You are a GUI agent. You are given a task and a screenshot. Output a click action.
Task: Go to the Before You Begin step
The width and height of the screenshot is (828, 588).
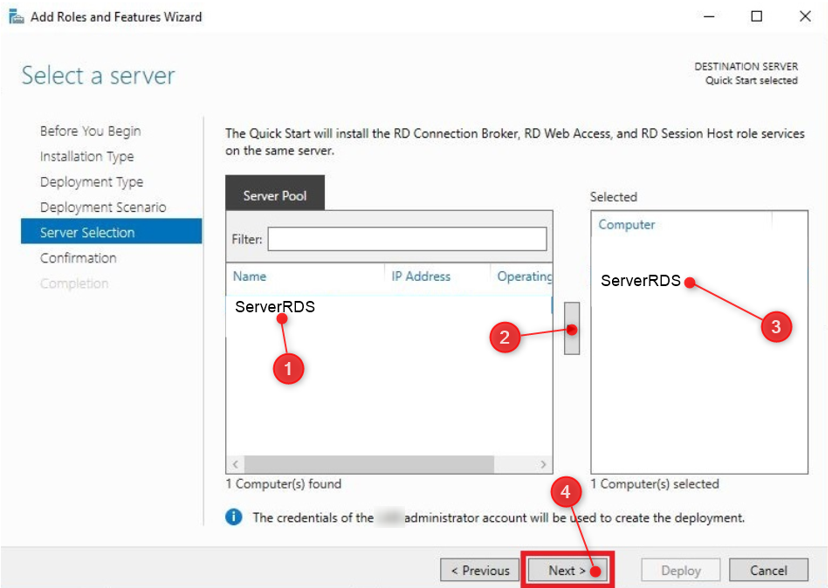pyautogui.click(x=90, y=131)
